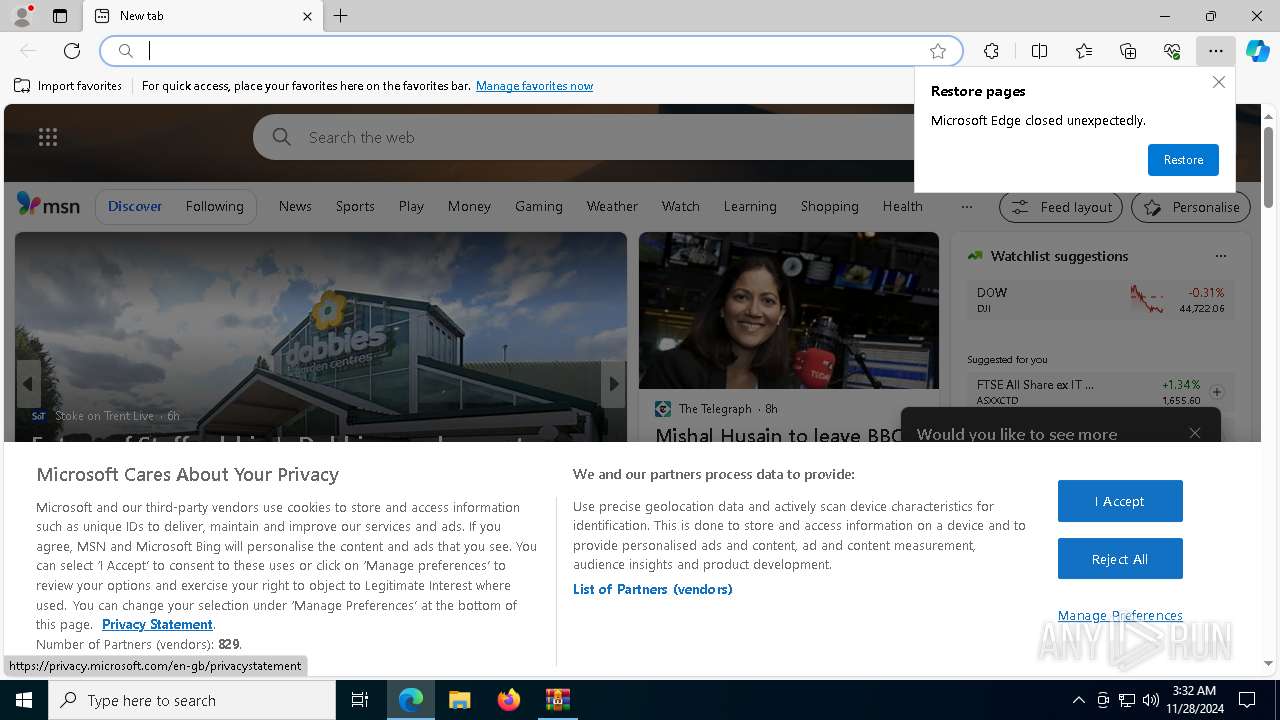1280x720 pixels.
Task: Open the Sports category
Action: pos(355,206)
